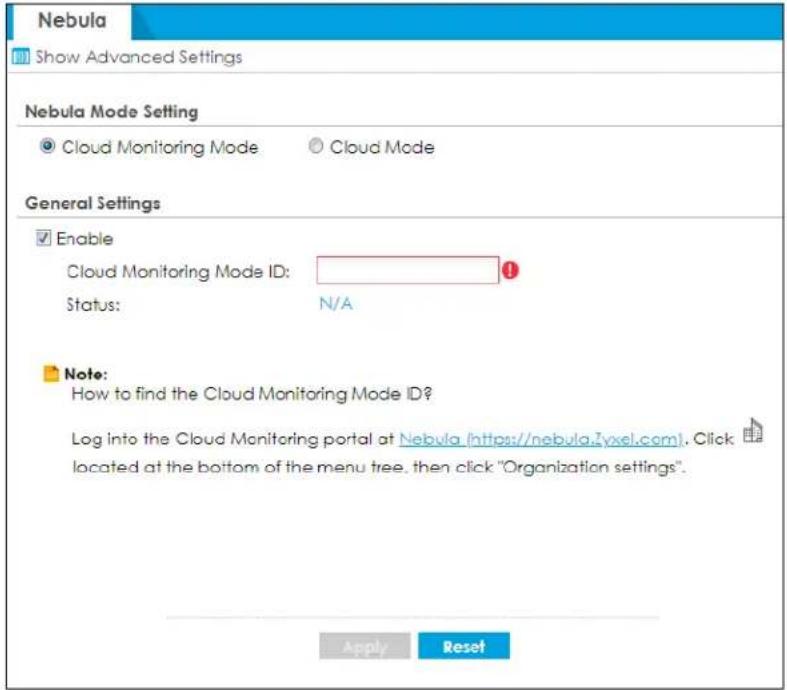The width and height of the screenshot is (787, 690).
Task: Click the Nebula Mode Setting heading
Action: (111, 111)
